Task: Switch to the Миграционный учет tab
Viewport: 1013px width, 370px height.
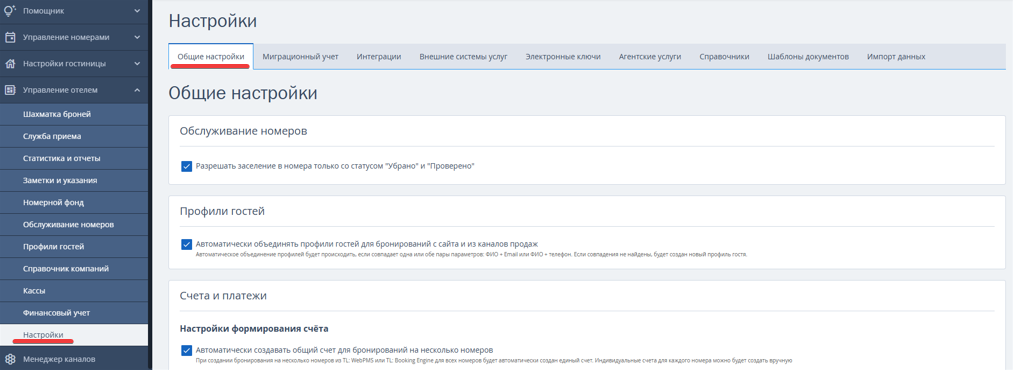Action: coord(300,57)
